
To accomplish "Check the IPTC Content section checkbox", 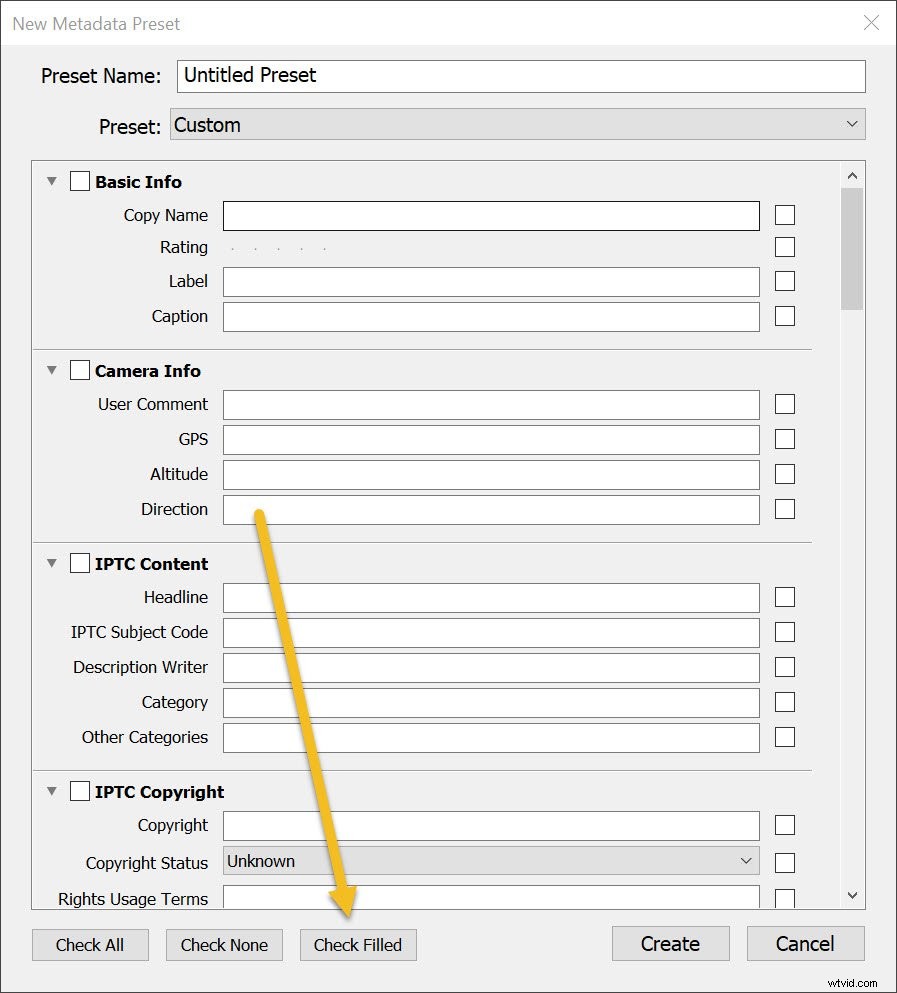I will 79,563.
